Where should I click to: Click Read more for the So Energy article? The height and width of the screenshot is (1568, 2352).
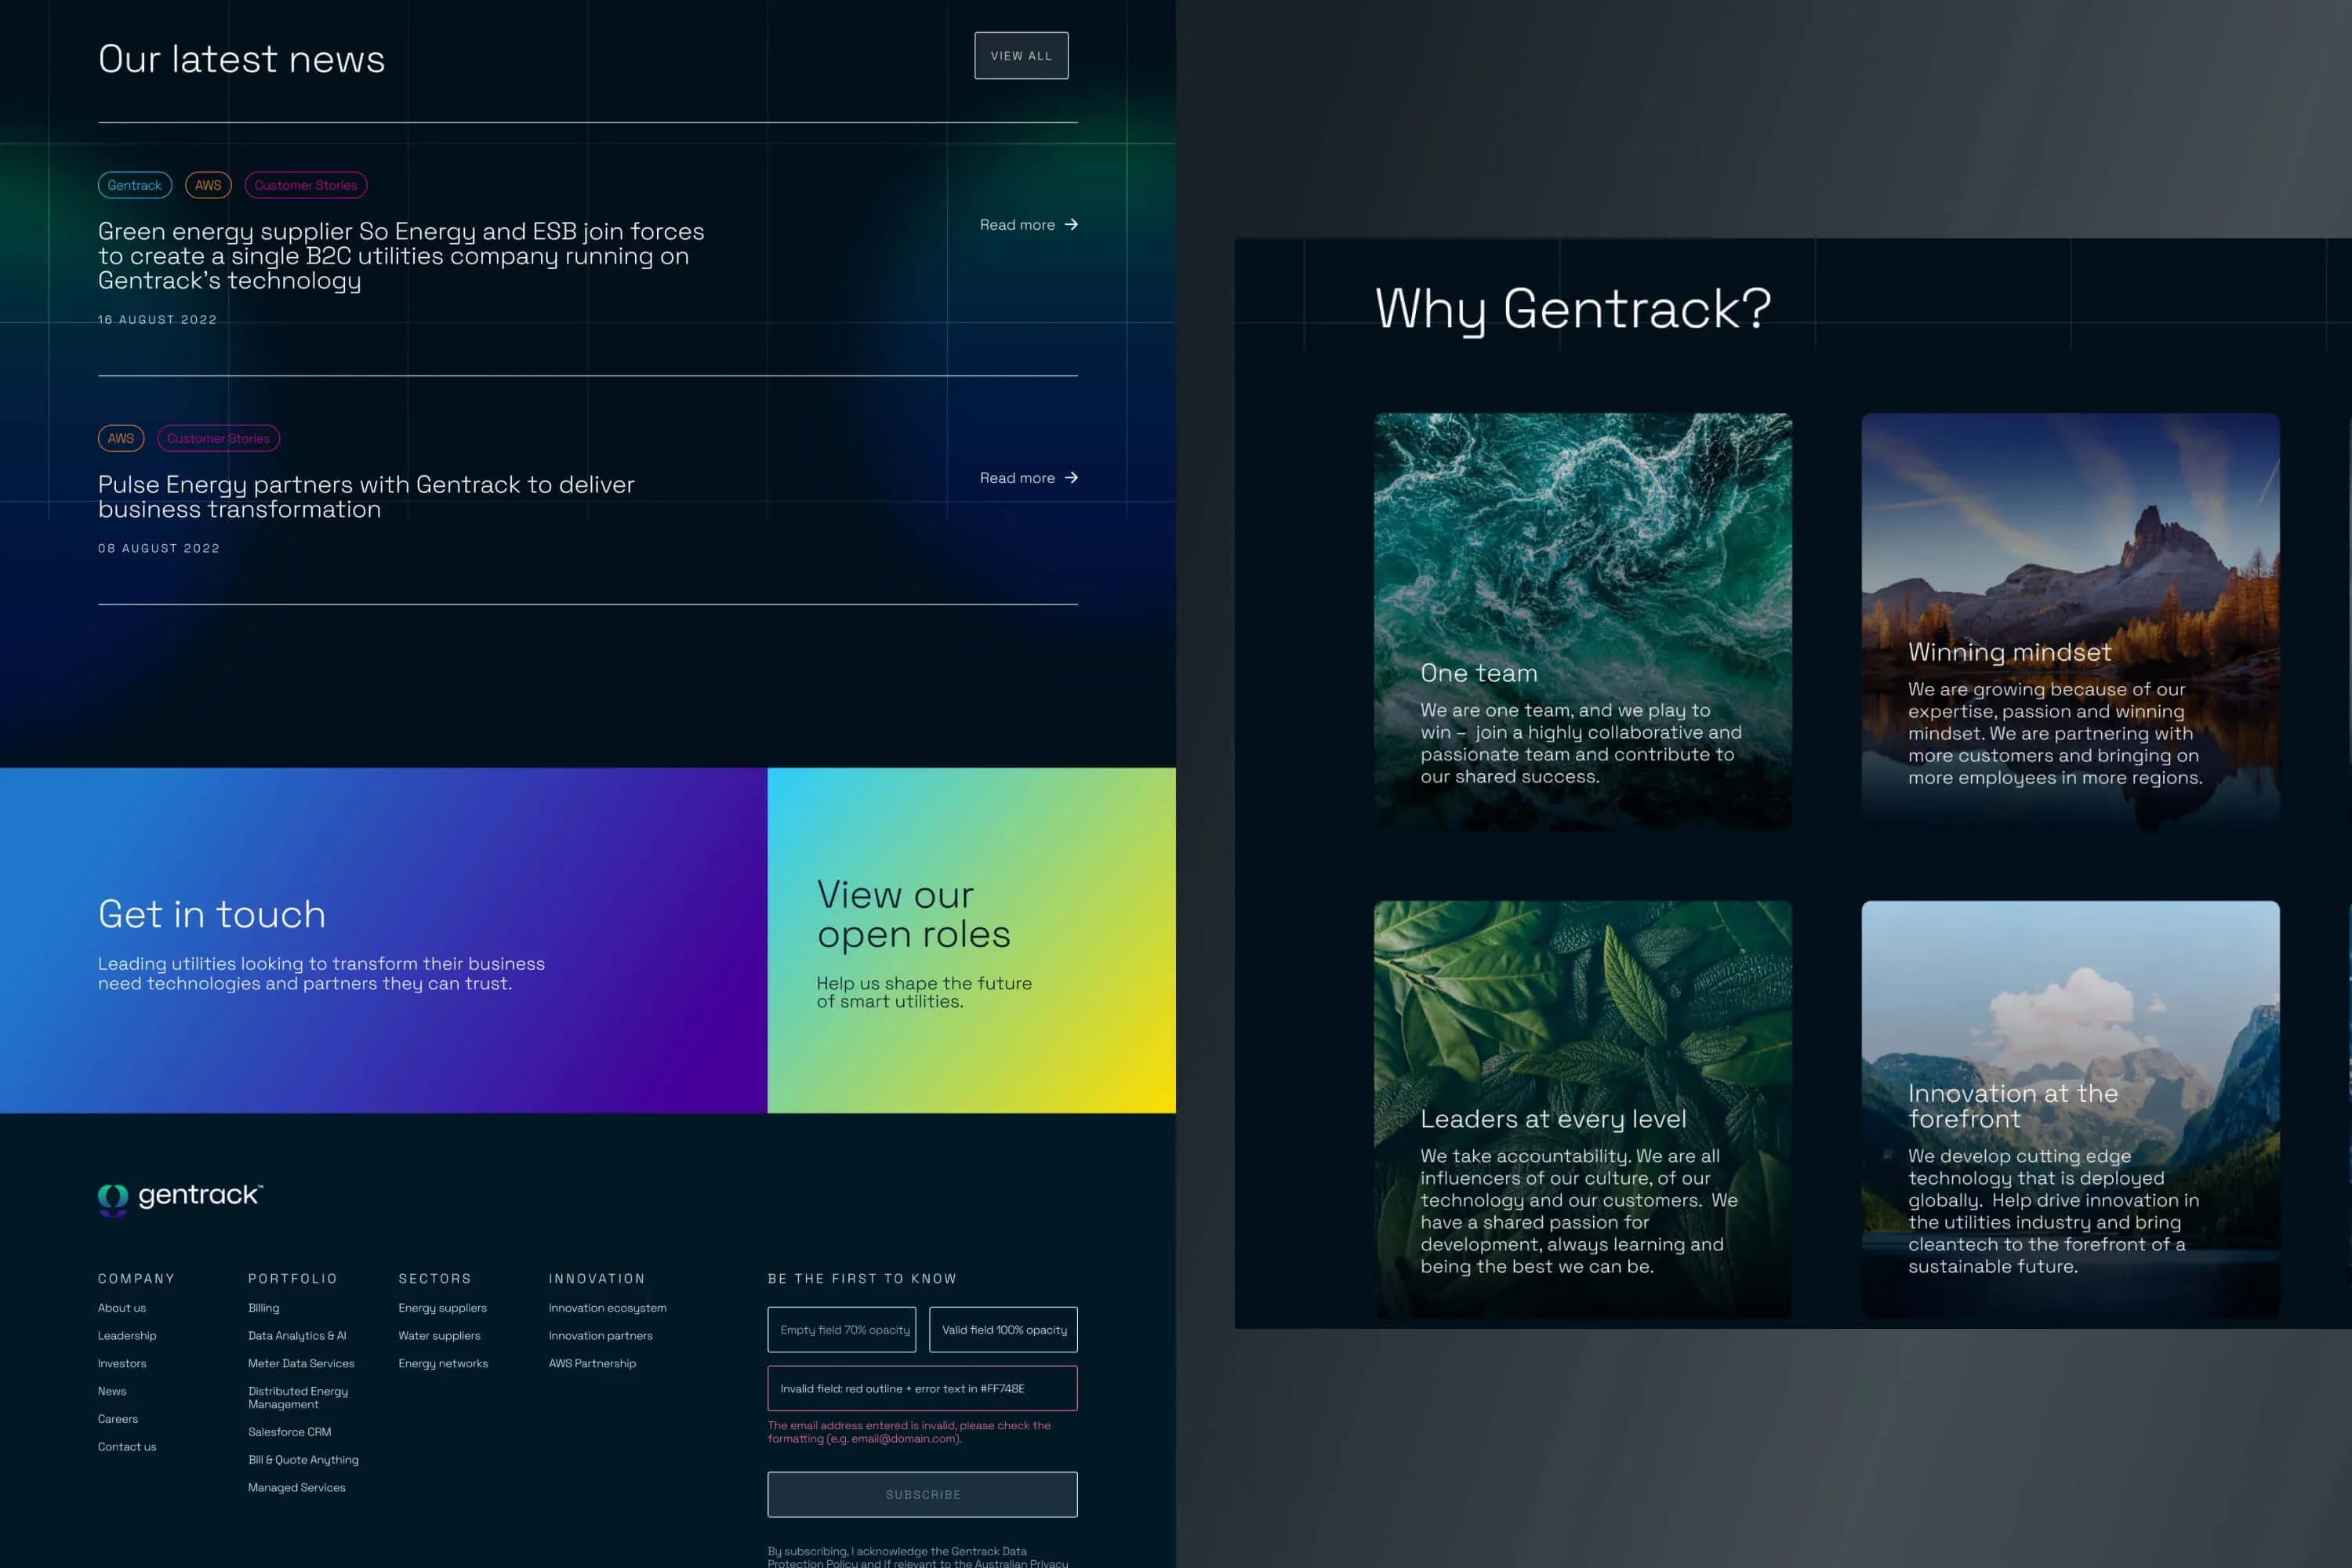1028,225
